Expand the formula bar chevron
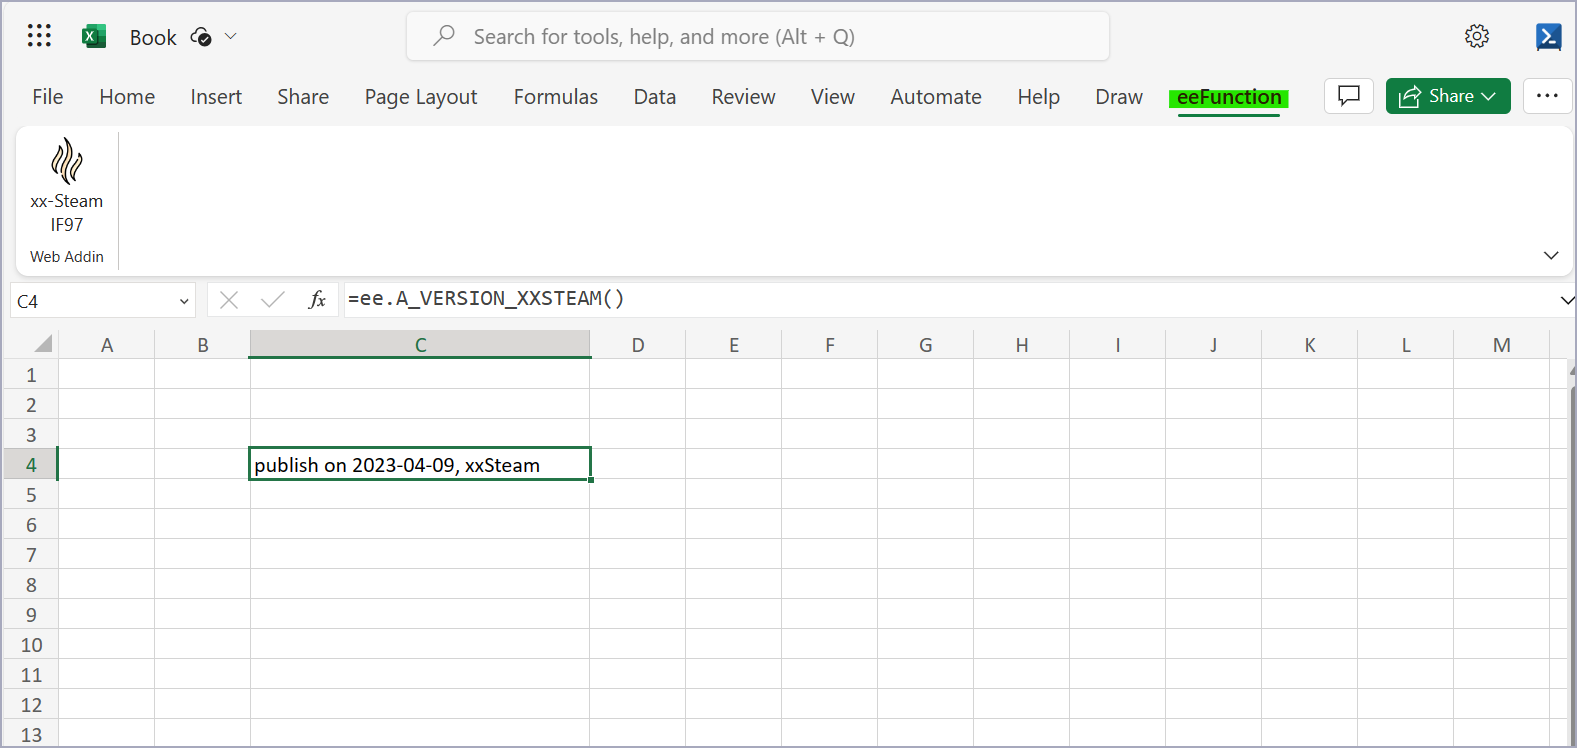Screen dimensions: 1577x748 [x=1566, y=300]
